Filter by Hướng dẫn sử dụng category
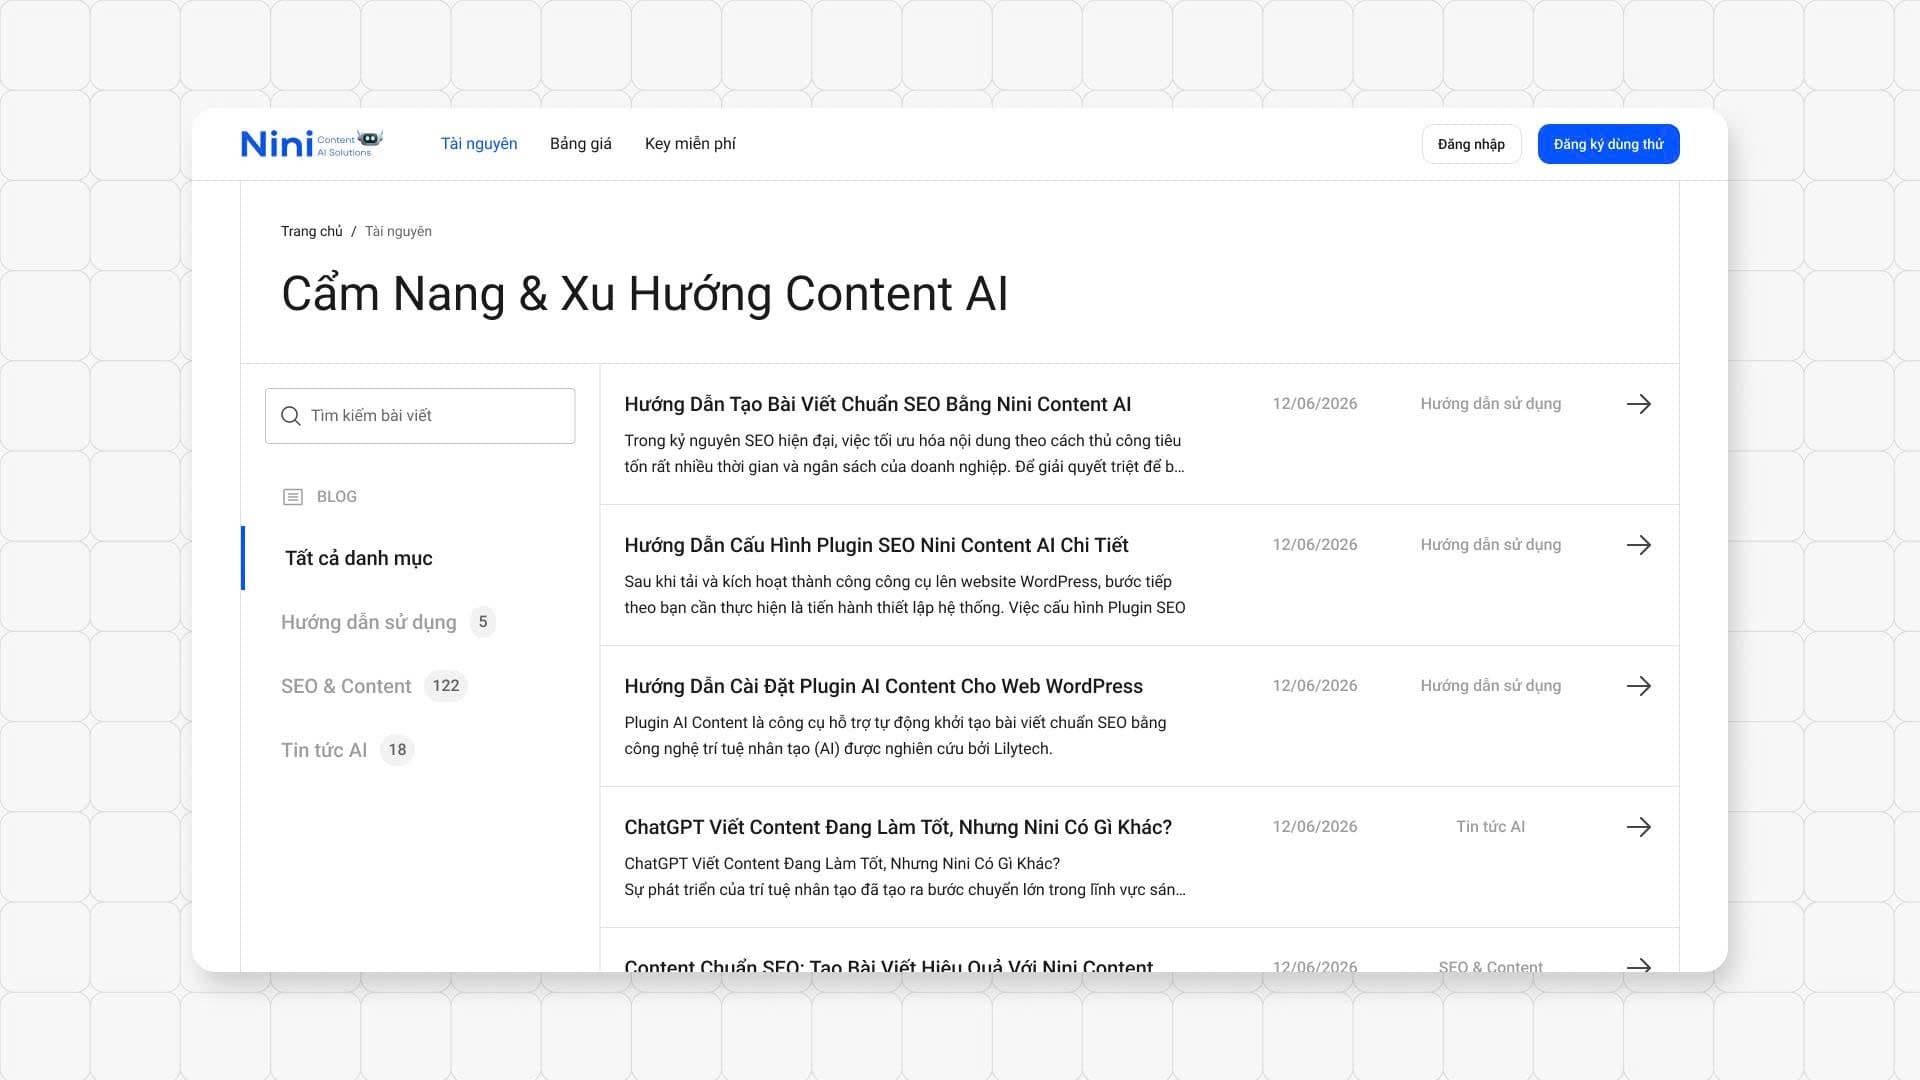 (x=368, y=622)
